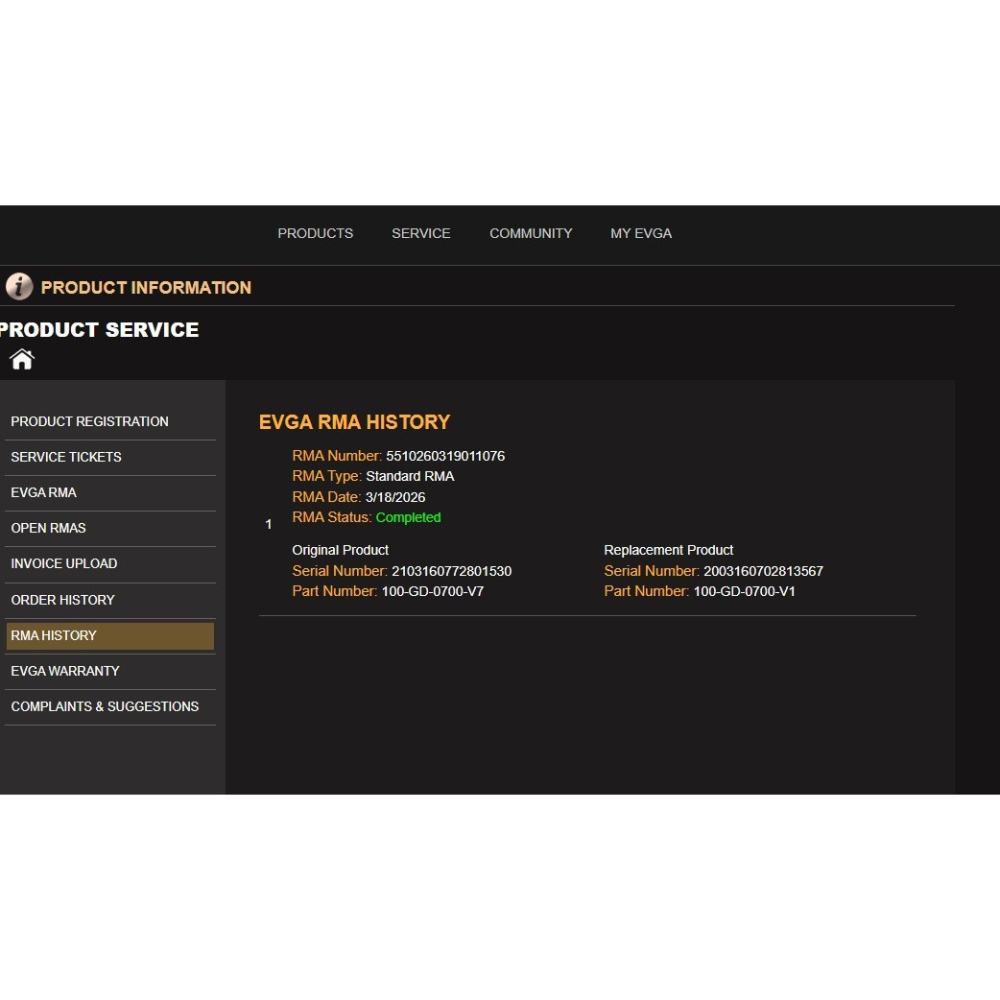Screen dimensions: 1000x1000
Task: Click original serial number 2103160772801530
Action: point(452,571)
